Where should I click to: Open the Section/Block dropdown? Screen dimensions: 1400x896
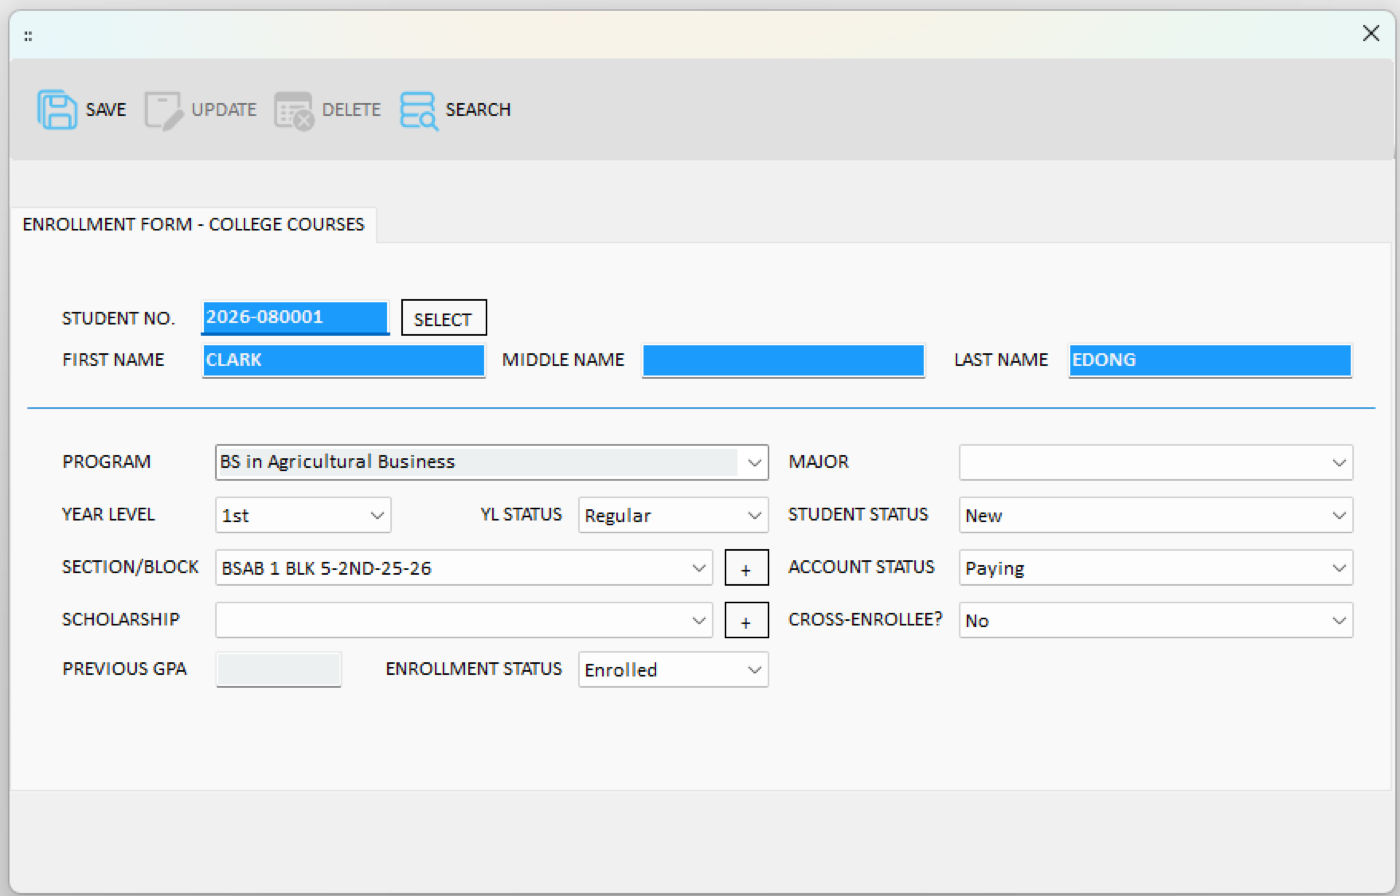[464, 568]
